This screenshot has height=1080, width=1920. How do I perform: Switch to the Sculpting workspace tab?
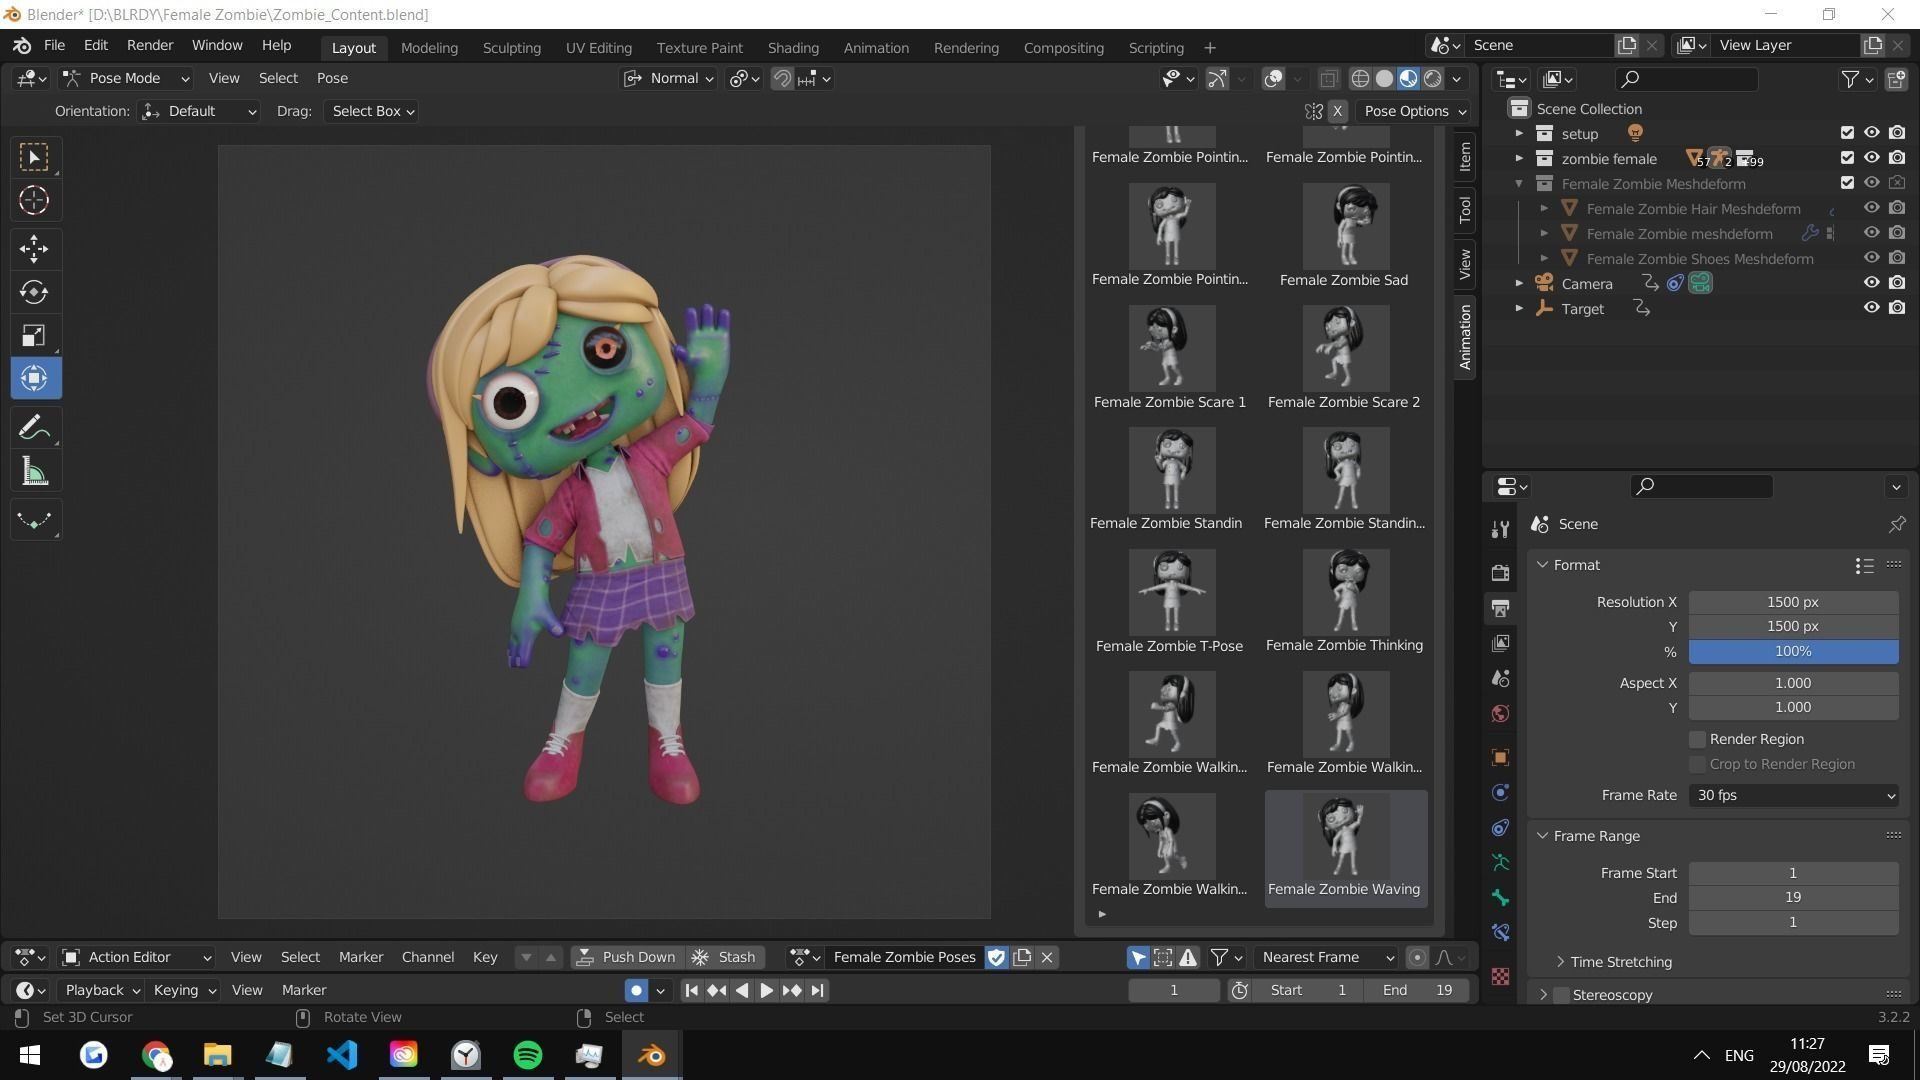click(x=511, y=47)
